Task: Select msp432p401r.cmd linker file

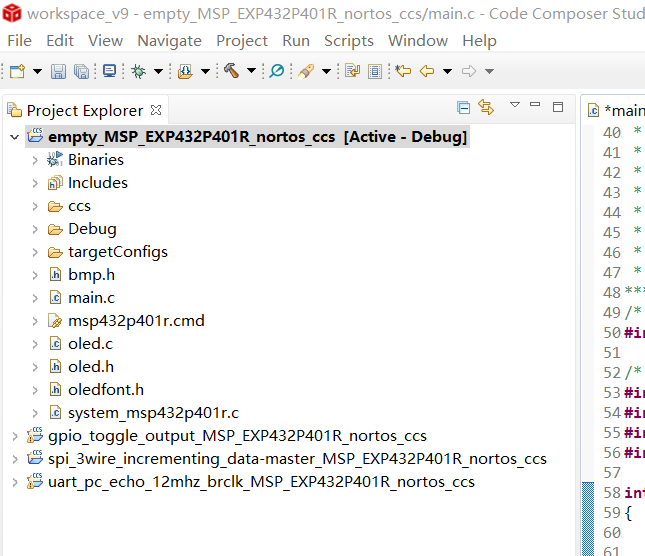Action: click(x=136, y=321)
